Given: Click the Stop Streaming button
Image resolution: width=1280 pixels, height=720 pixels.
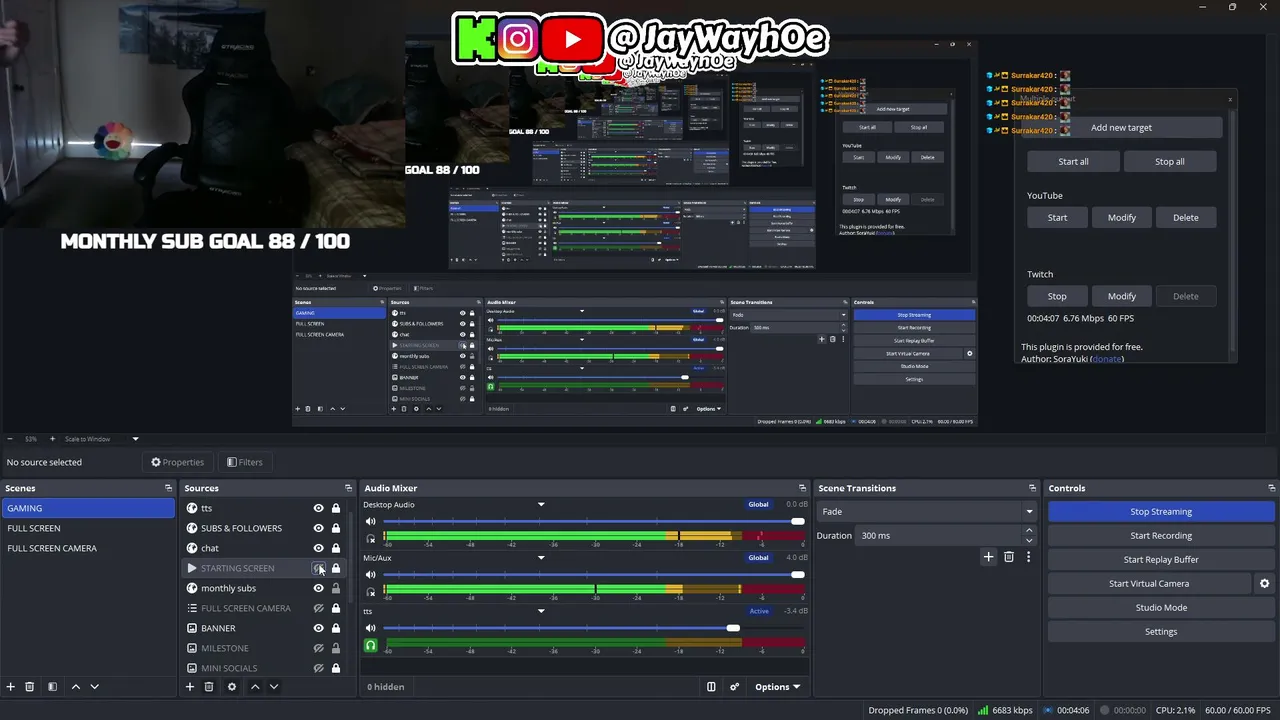Looking at the screenshot, I should [x=1161, y=512].
